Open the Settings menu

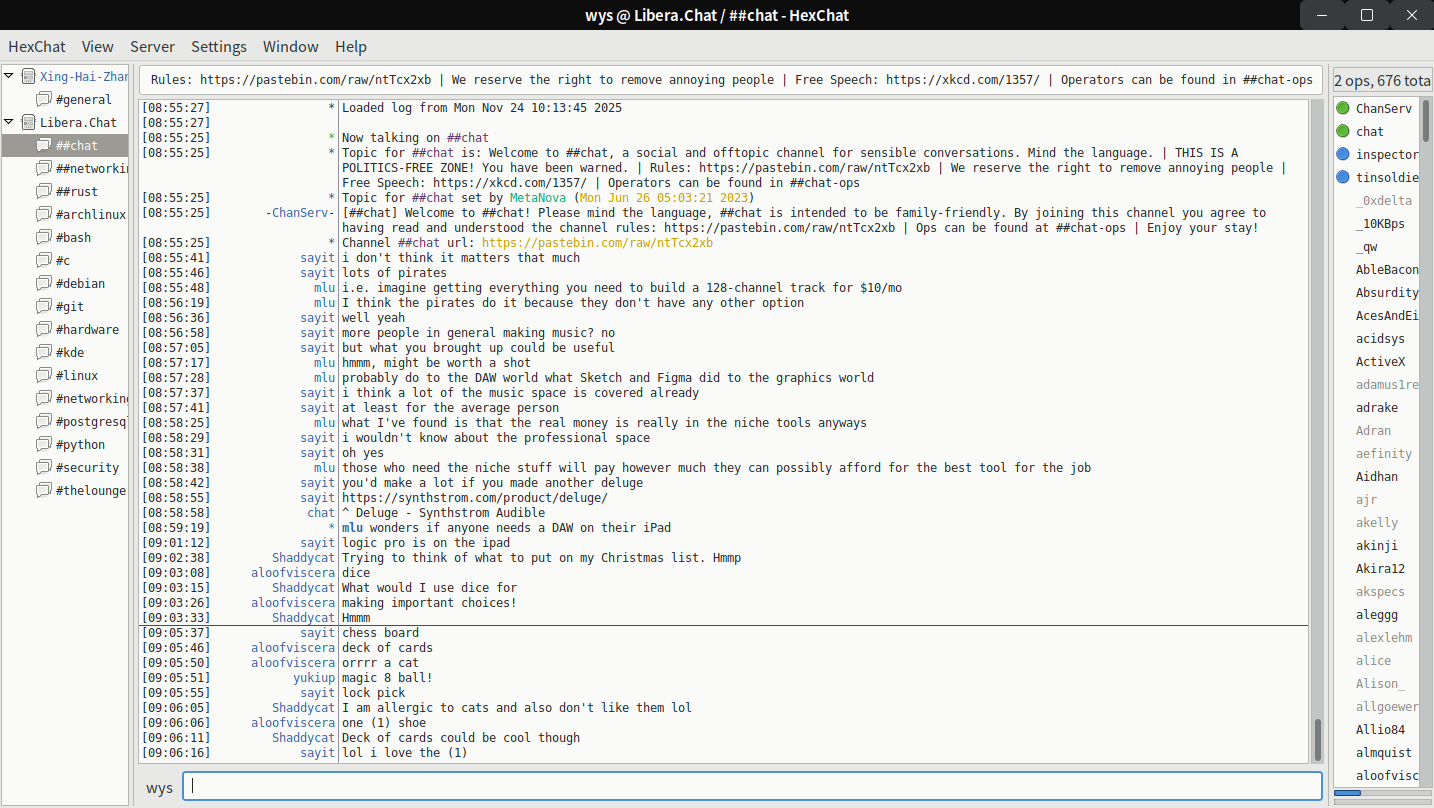click(x=218, y=47)
